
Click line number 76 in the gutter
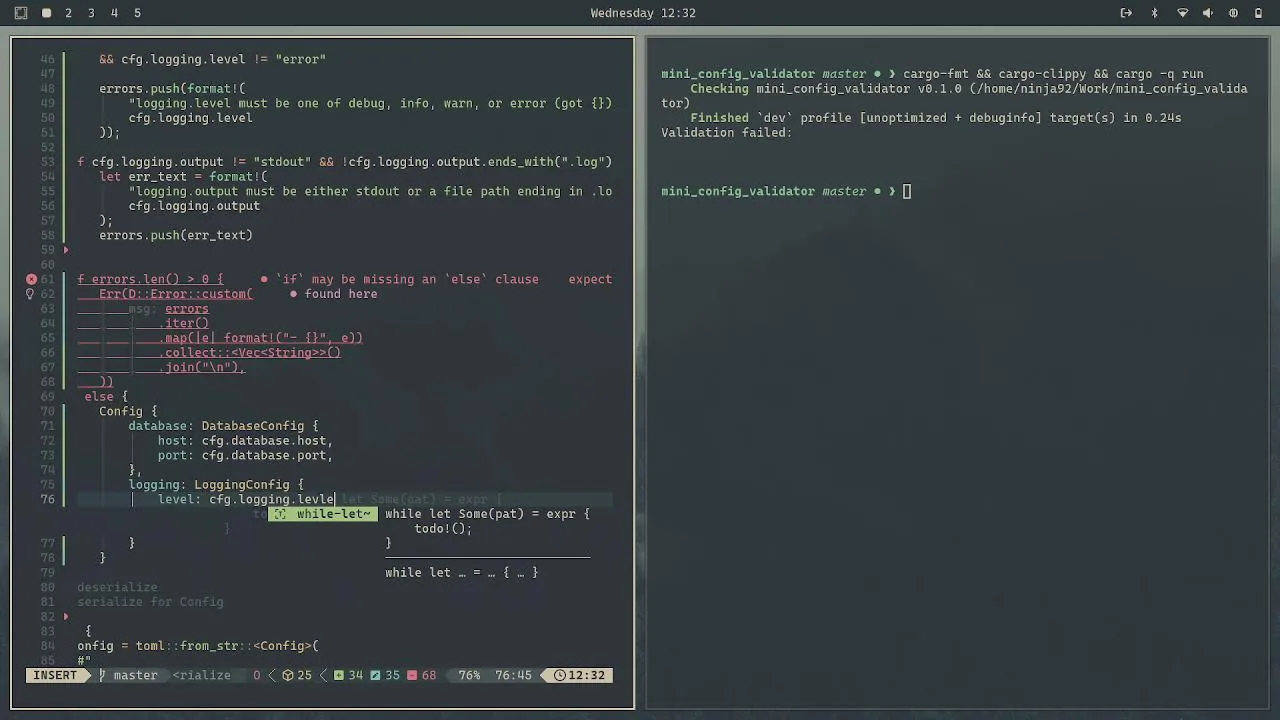tap(47, 499)
